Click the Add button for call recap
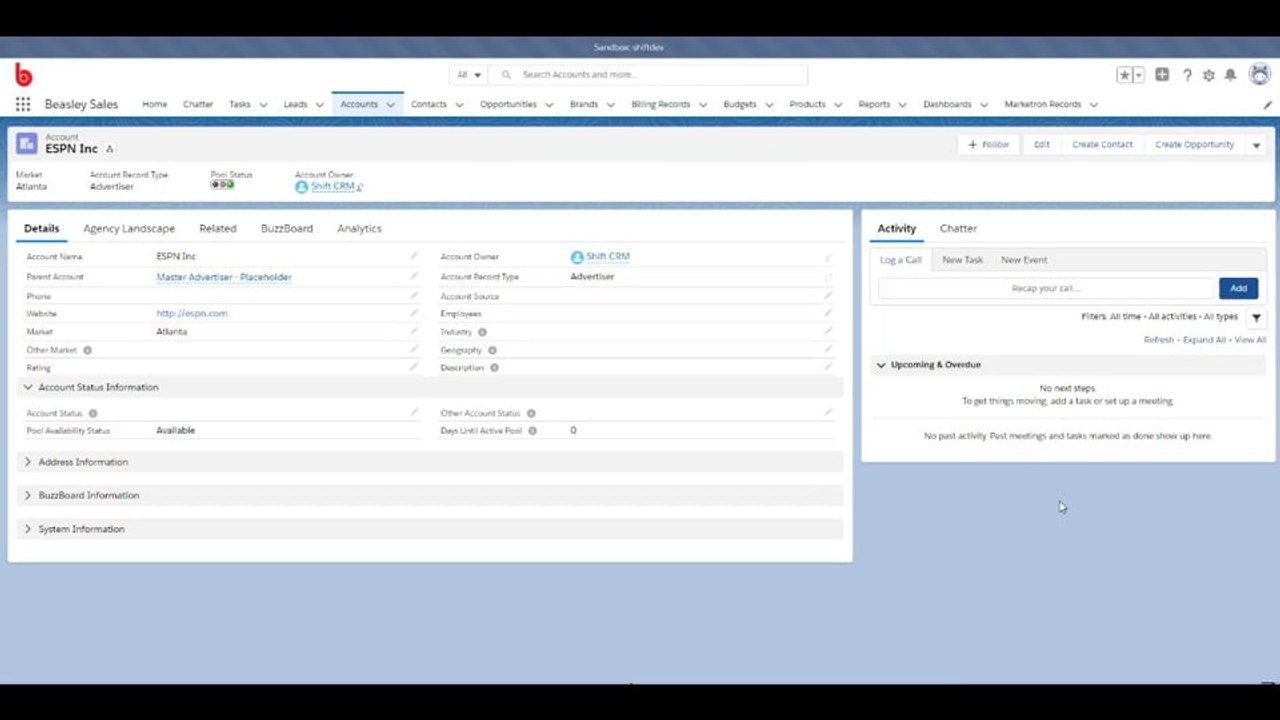This screenshot has height=720, width=1280. 1238,288
